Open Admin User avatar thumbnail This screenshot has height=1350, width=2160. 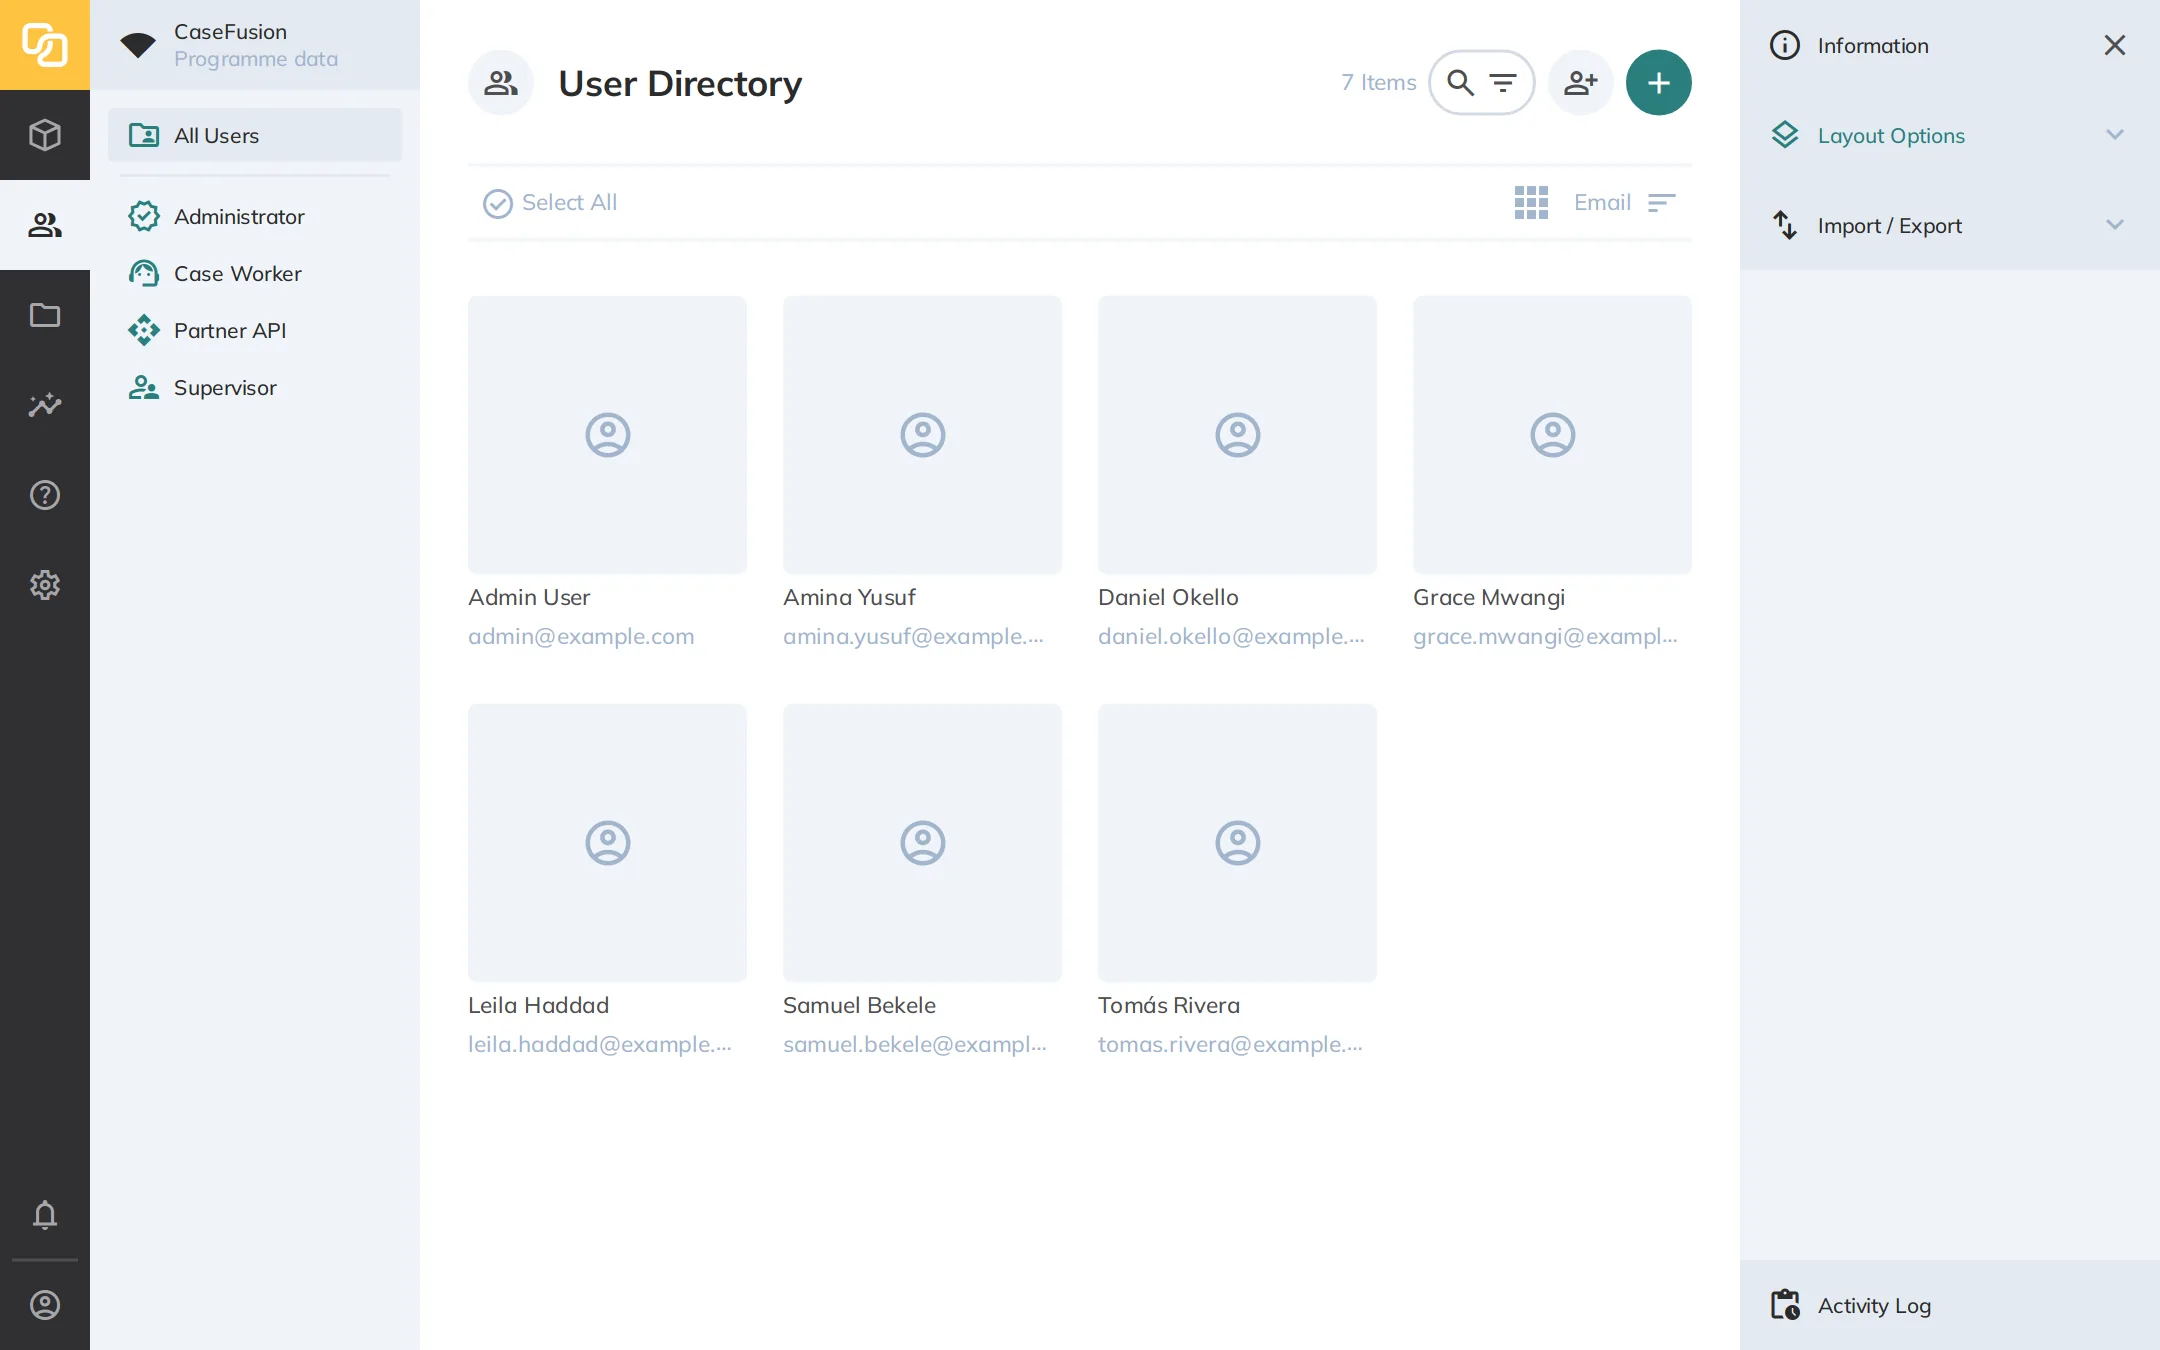pyautogui.click(x=607, y=435)
